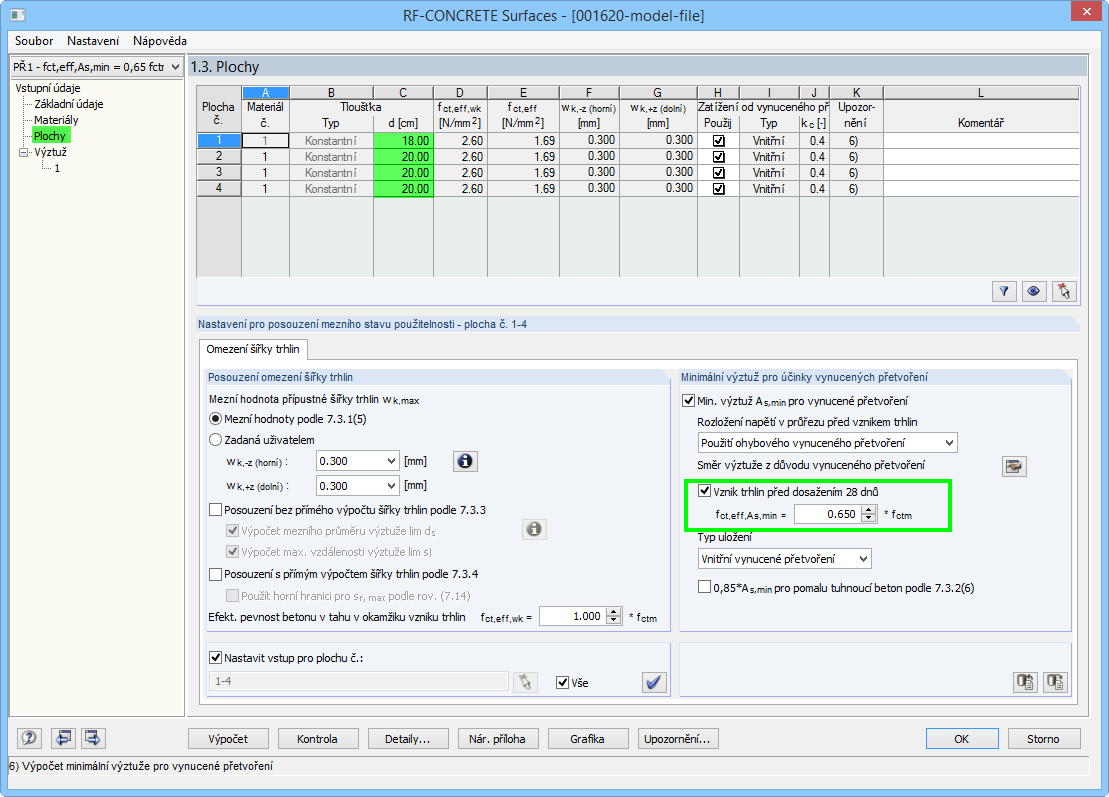
Task: Click Vnitřní type cell in row 2
Action: coord(769,157)
